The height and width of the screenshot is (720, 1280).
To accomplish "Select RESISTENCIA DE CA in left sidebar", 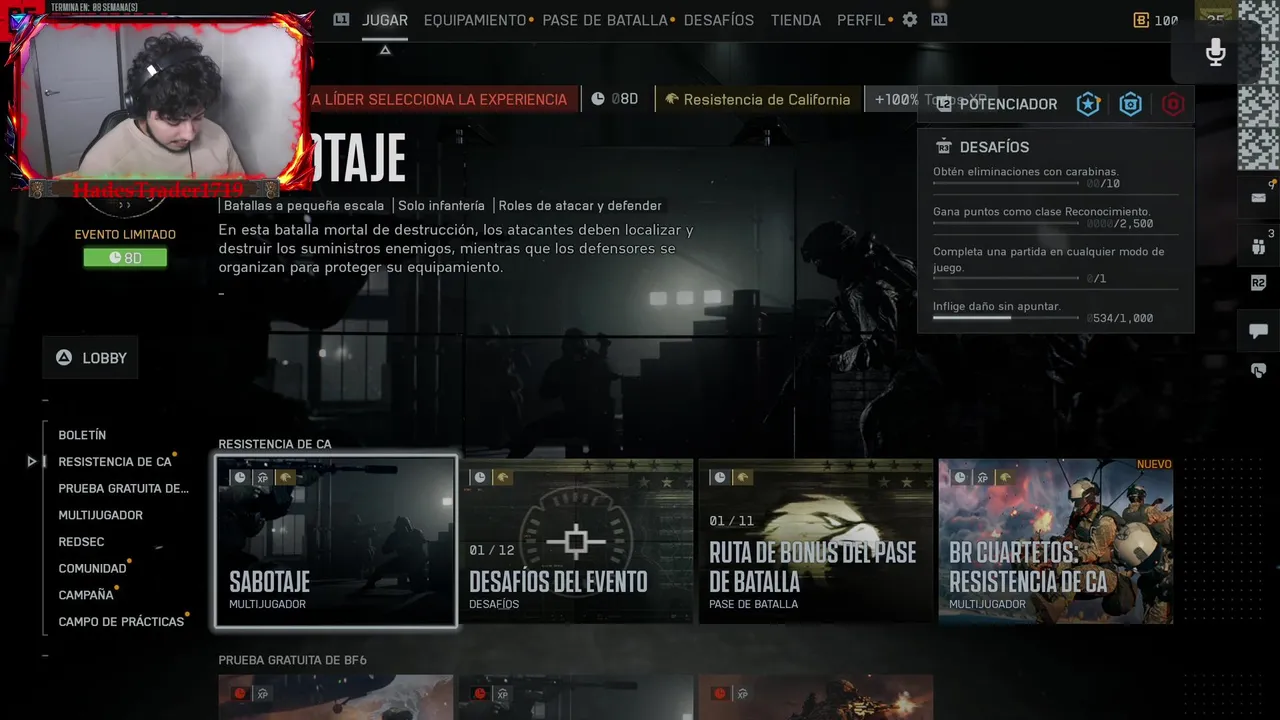I will [x=115, y=462].
